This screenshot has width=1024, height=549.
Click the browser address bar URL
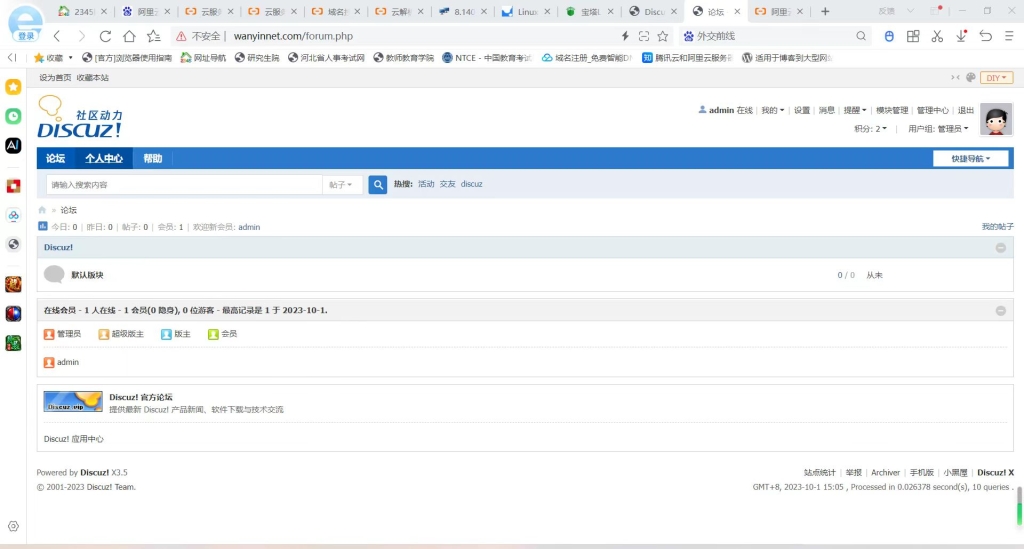point(293,36)
